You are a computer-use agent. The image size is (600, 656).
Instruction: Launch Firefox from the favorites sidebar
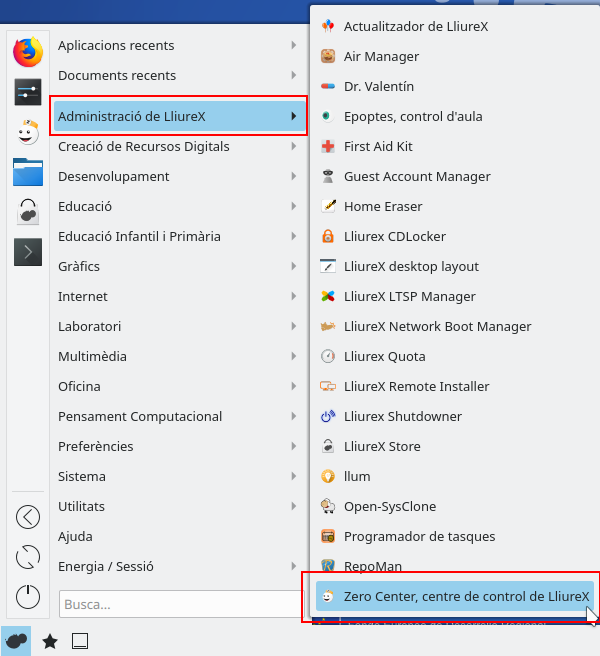(28, 51)
